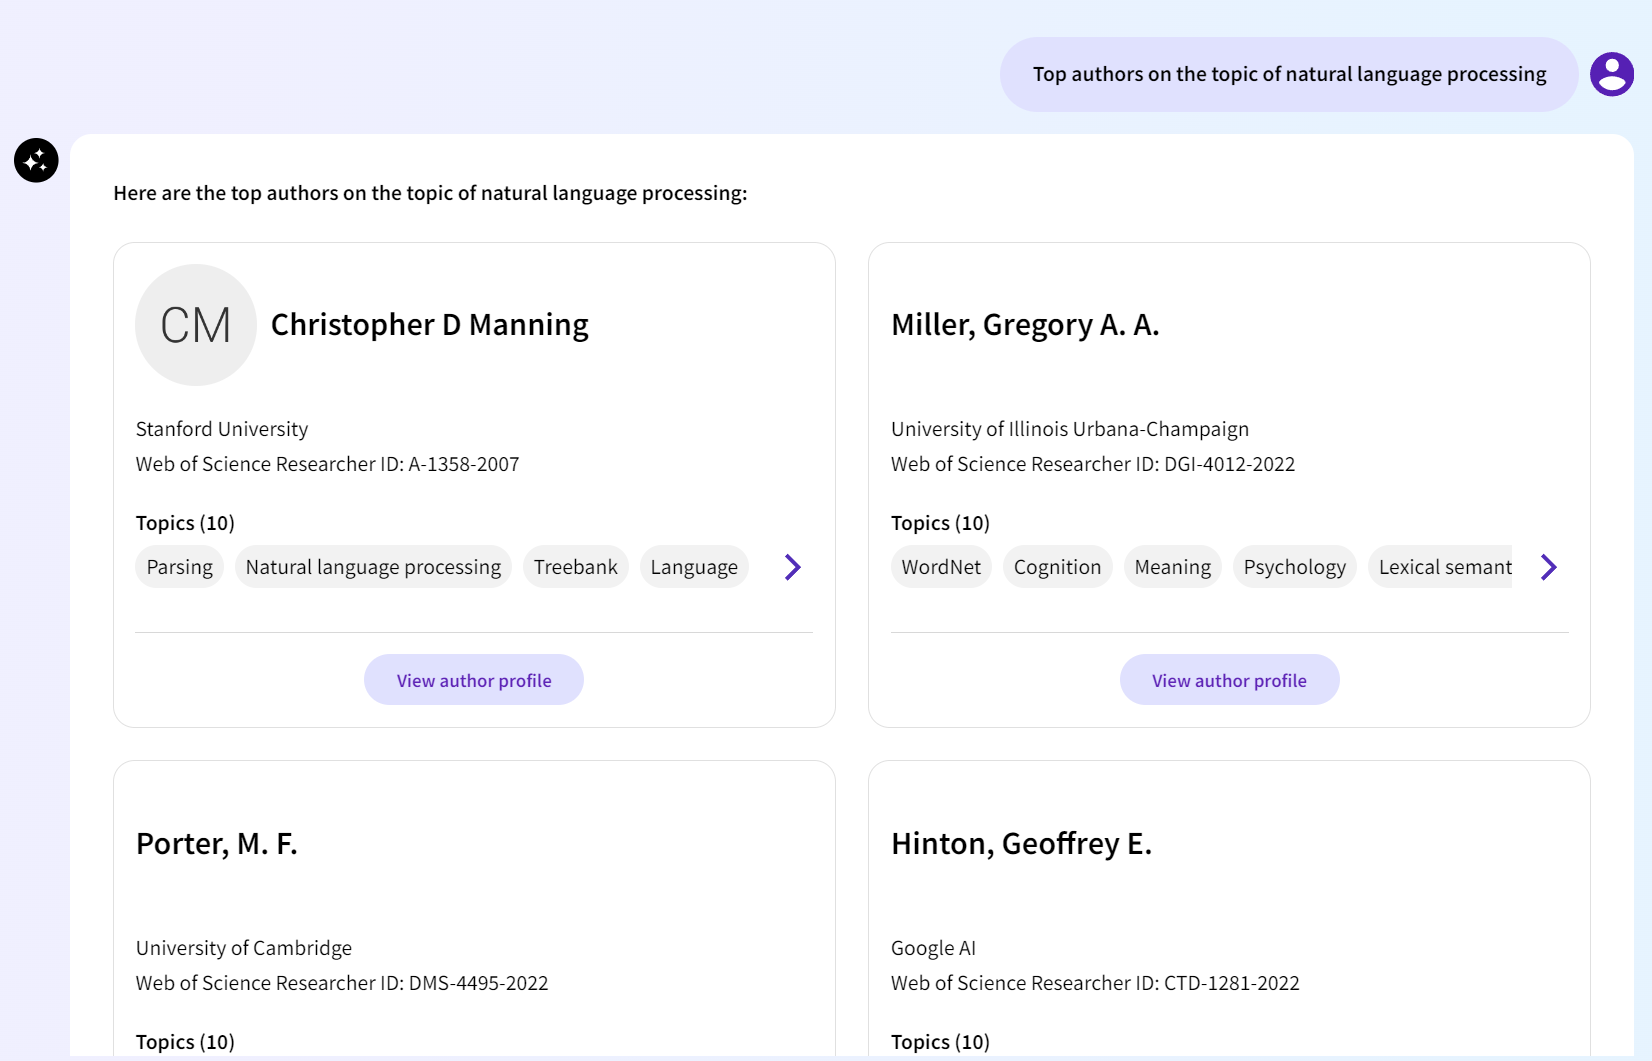Select the Language topic chip
1652x1061 pixels.
(694, 567)
